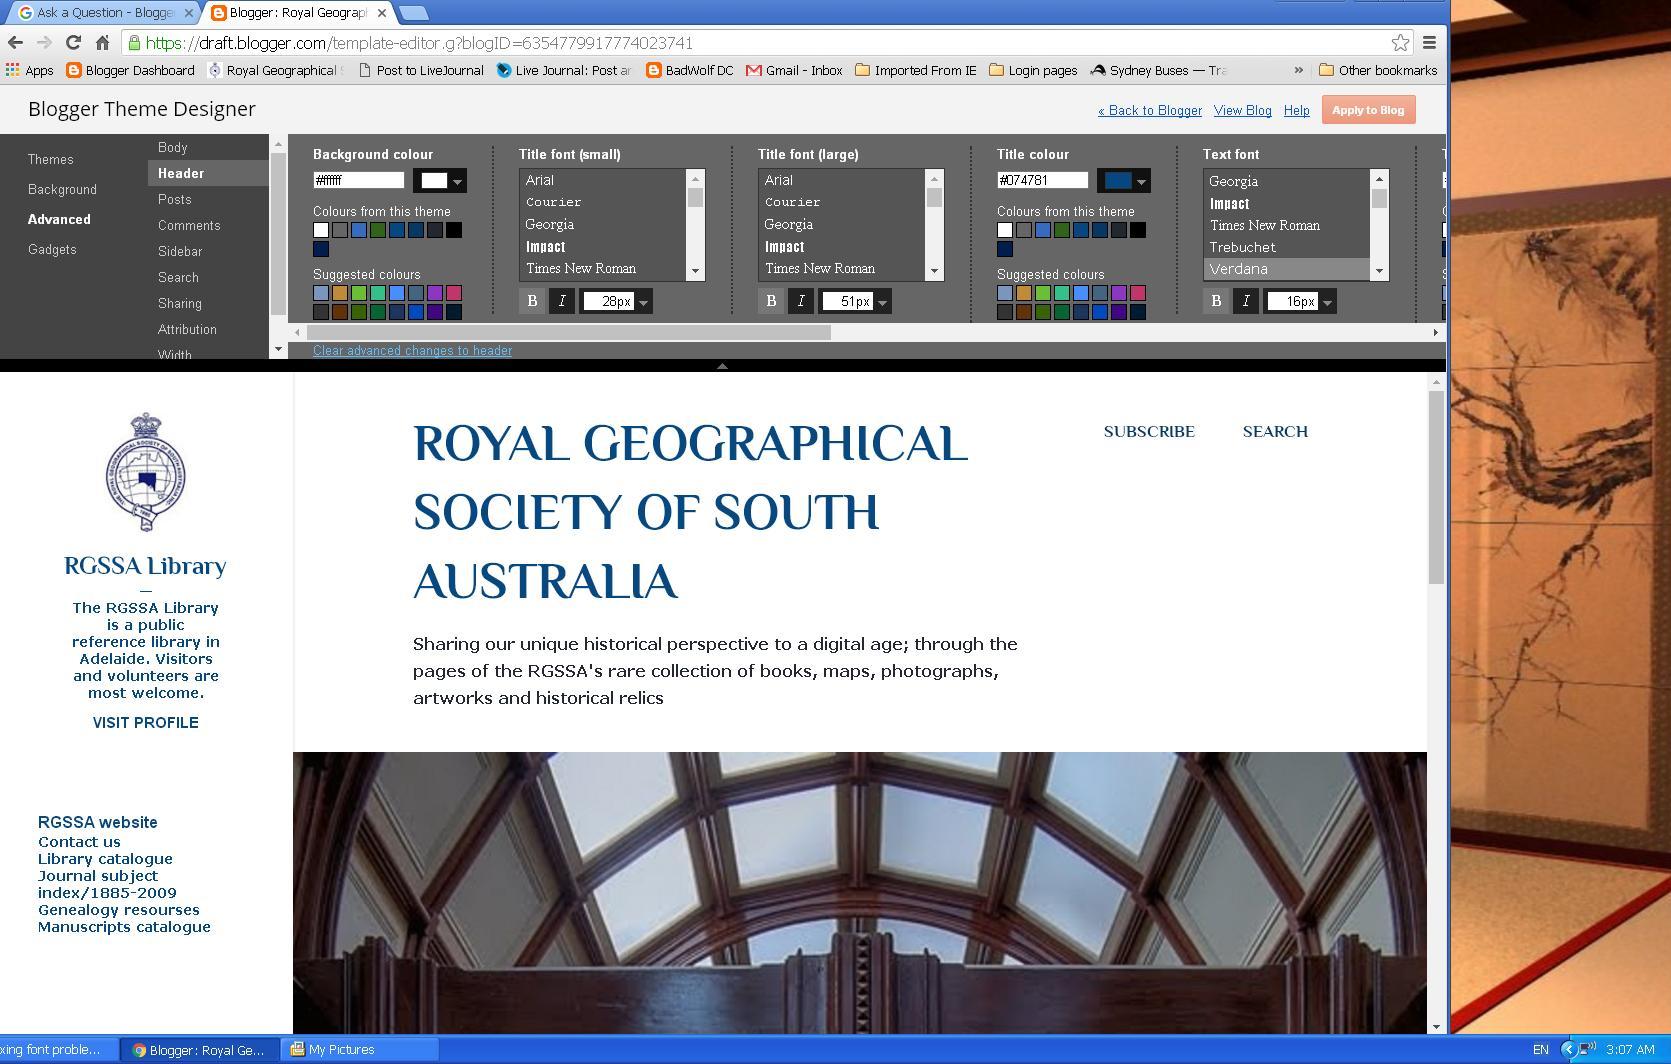Open the Blogger Dashboard bookmark
Viewport: 1671px width, 1064px height.
130,70
